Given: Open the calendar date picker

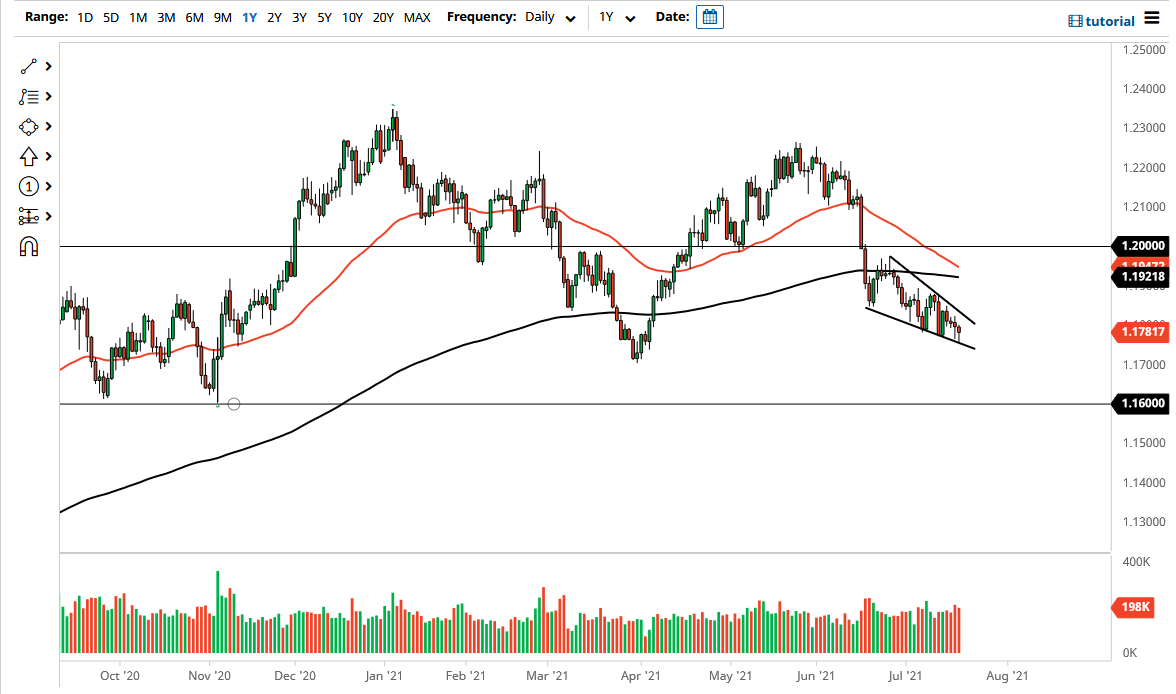Looking at the screenshot, I should pyautogui.click(x=709, y=17).
